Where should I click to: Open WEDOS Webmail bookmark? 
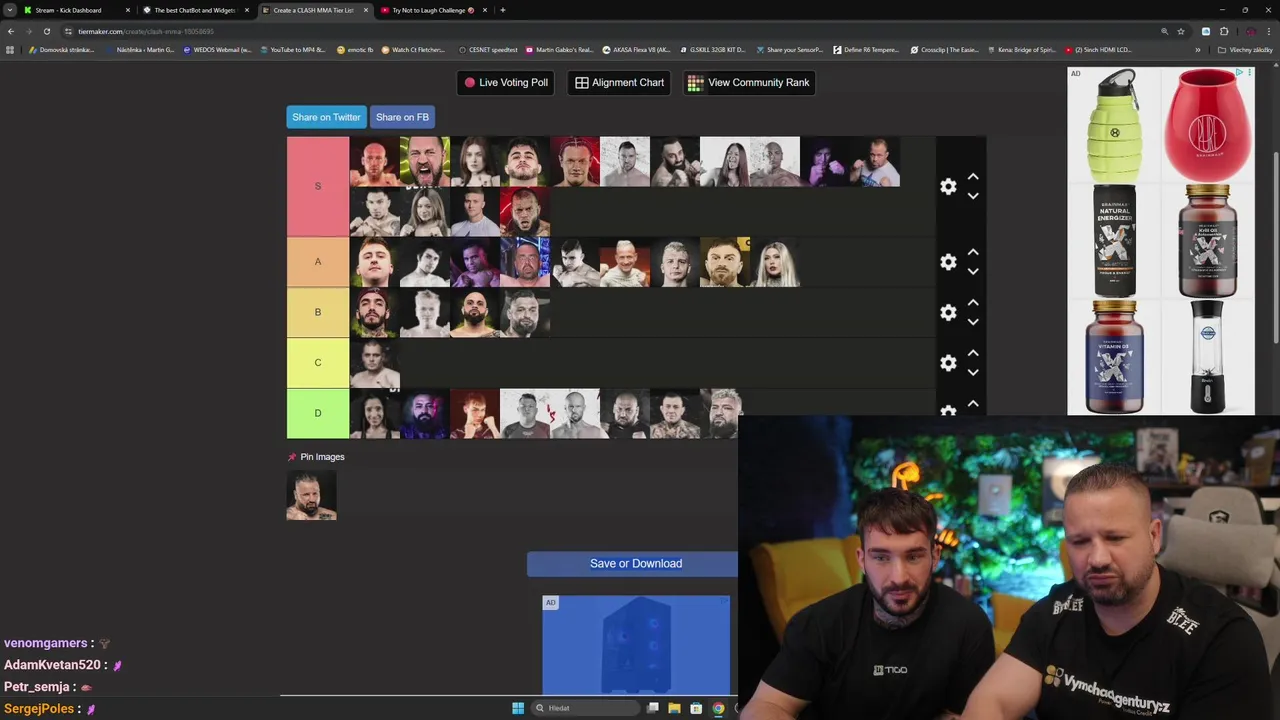tap(217, 49)
